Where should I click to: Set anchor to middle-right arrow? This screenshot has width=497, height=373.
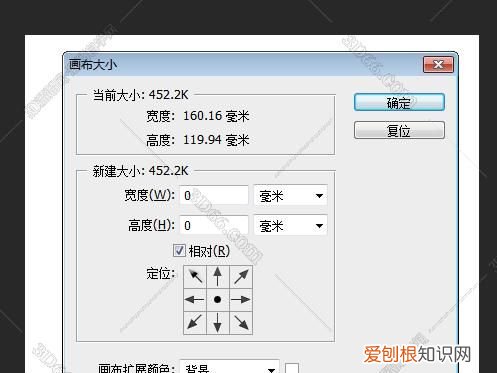click(x=241, y=299)
